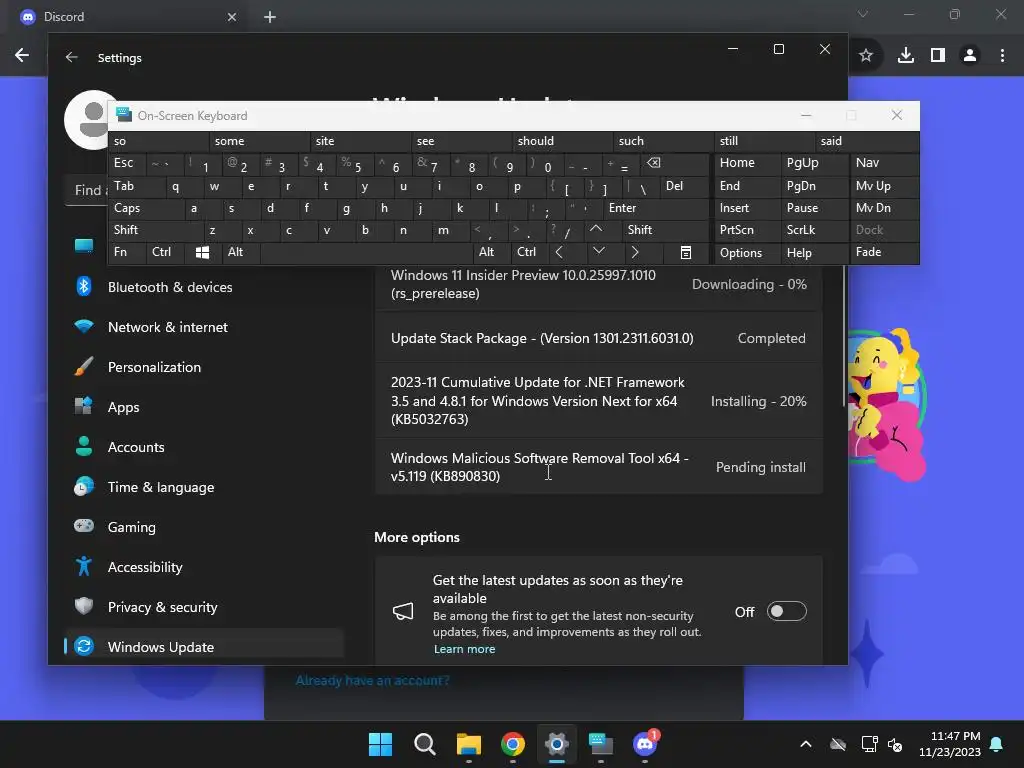Open the Gaming settings page

pos(204,526)
